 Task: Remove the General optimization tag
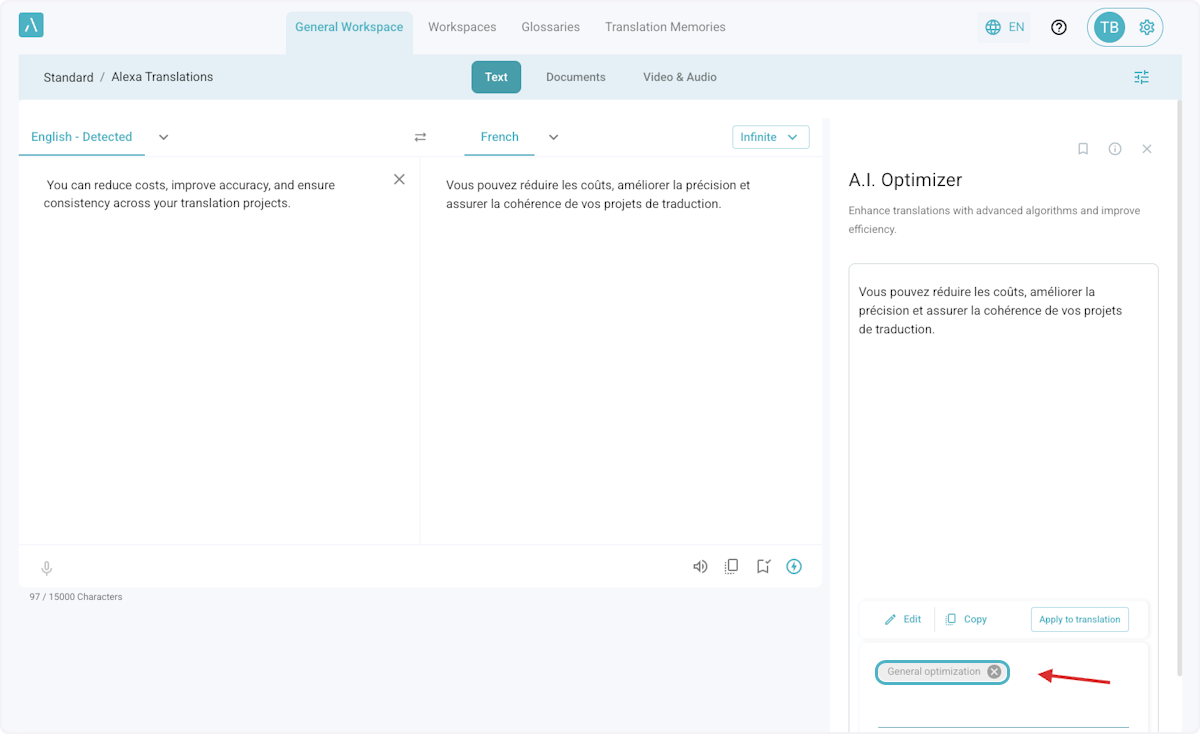pos(994,672)
